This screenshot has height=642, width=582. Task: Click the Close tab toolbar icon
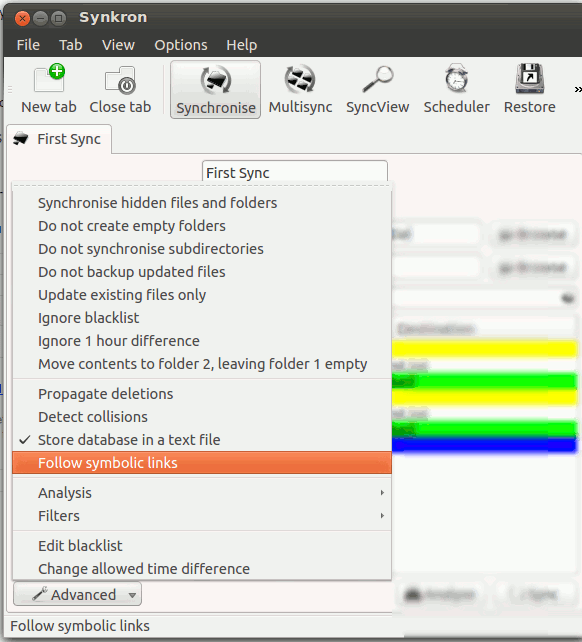coord(120,80)
